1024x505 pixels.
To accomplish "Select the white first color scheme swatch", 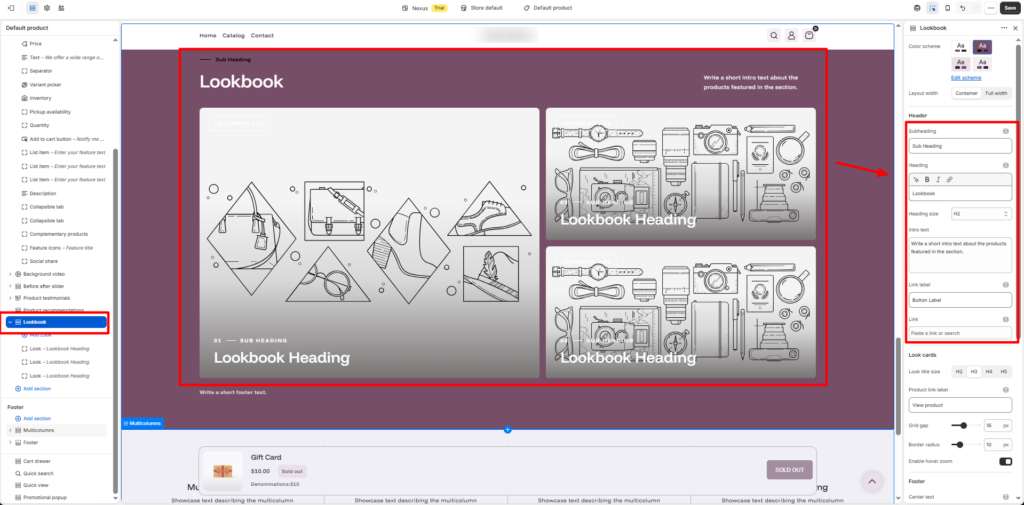I will (x=961, y=47).
